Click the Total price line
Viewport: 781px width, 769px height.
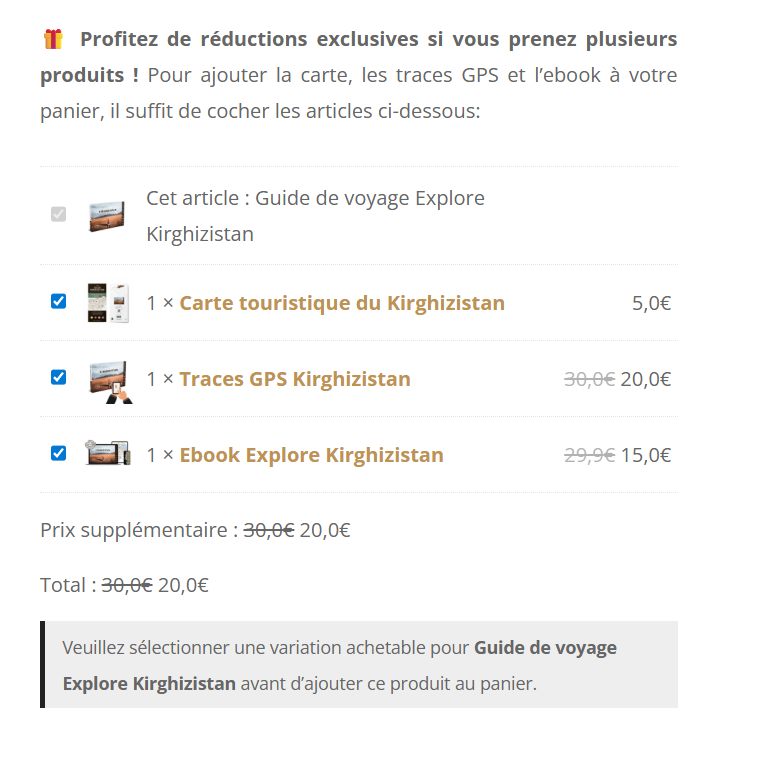point(124,585)
